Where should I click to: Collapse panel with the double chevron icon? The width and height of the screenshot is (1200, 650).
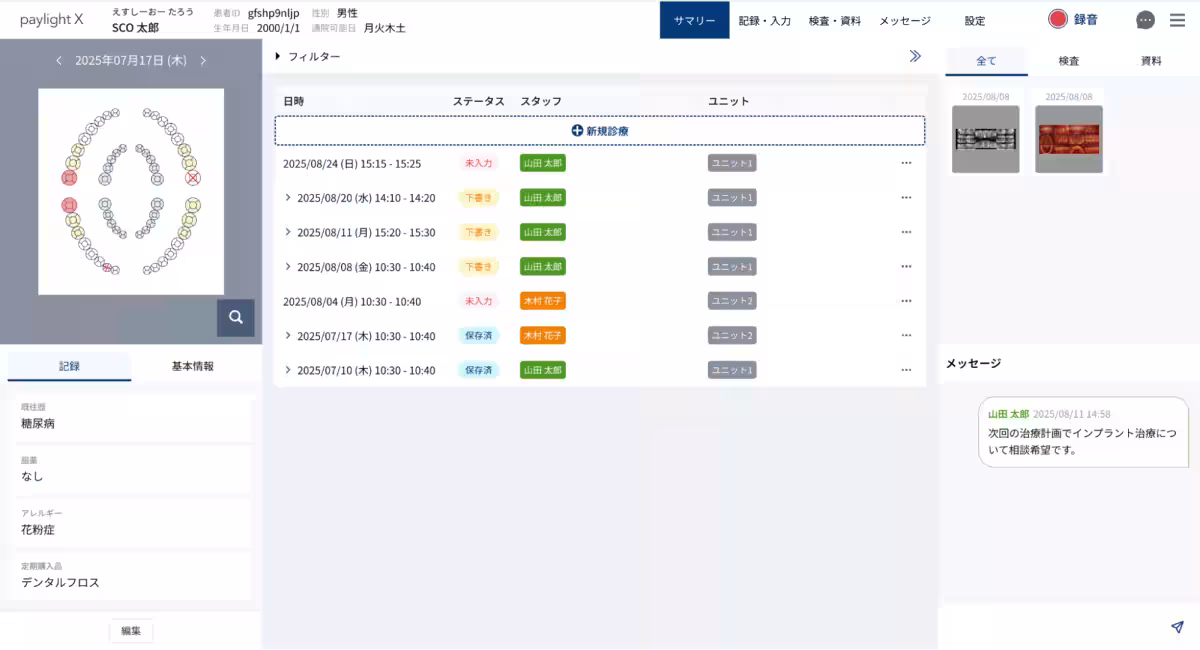coord(915,56)
